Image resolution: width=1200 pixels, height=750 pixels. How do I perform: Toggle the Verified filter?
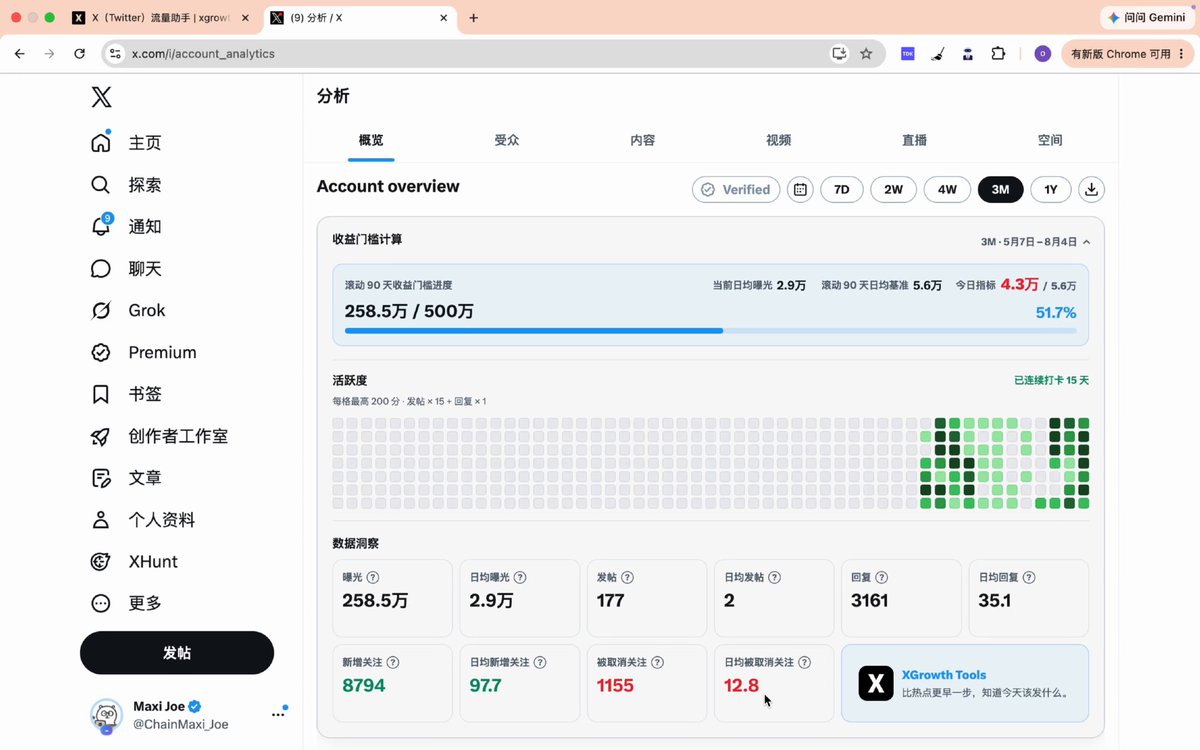point(736,190)
